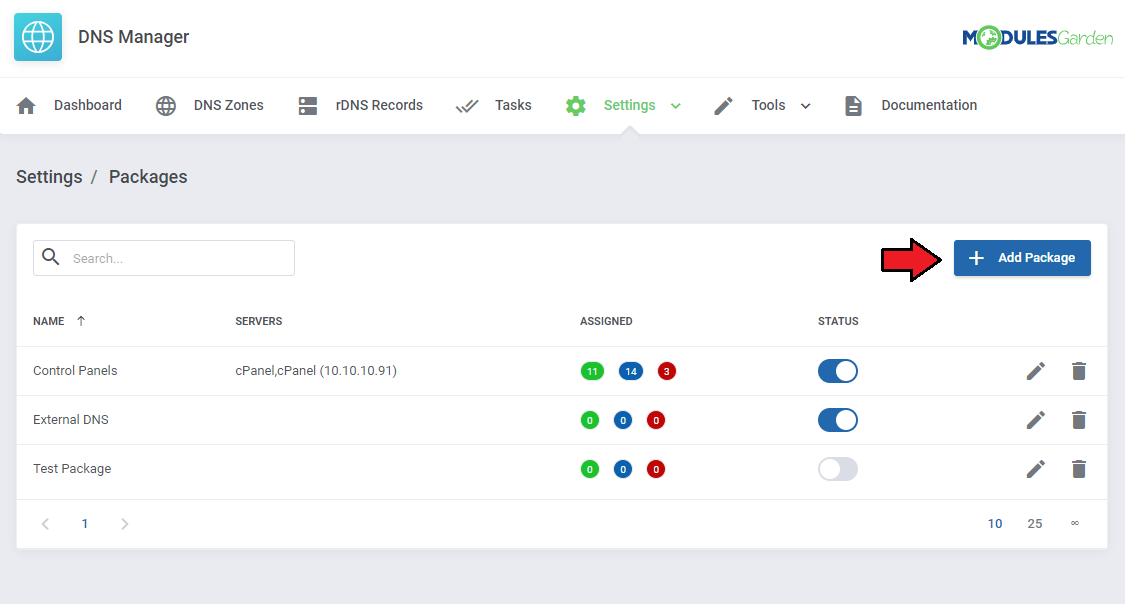The image size is (1125, 604).
Task: Click the Tasks double-check icon
Action: point(467,106)
